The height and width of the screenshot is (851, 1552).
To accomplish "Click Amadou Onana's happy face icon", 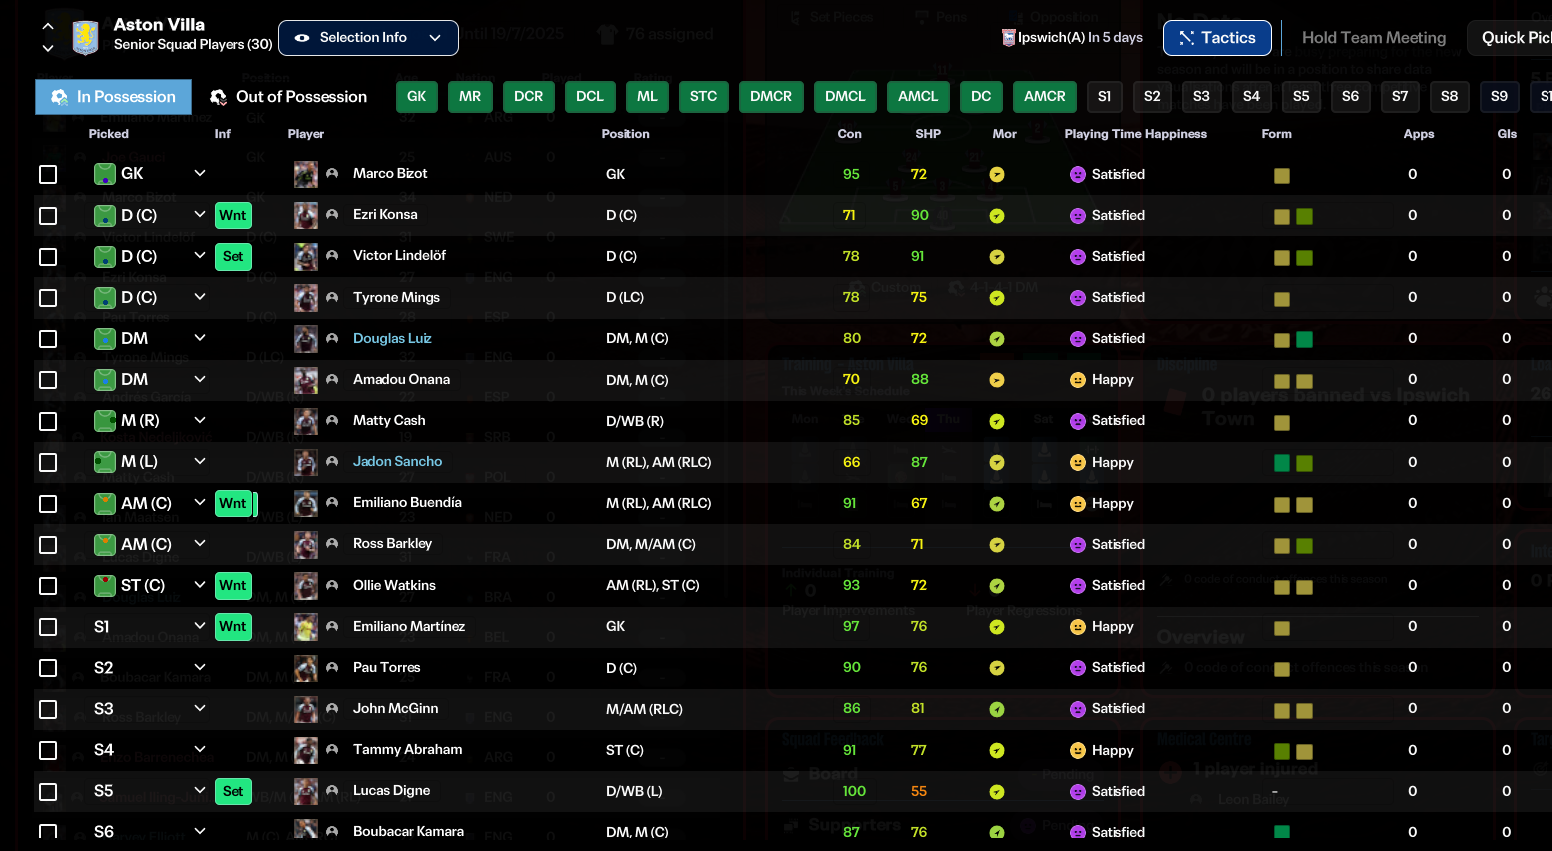I will click(1078, 380).
